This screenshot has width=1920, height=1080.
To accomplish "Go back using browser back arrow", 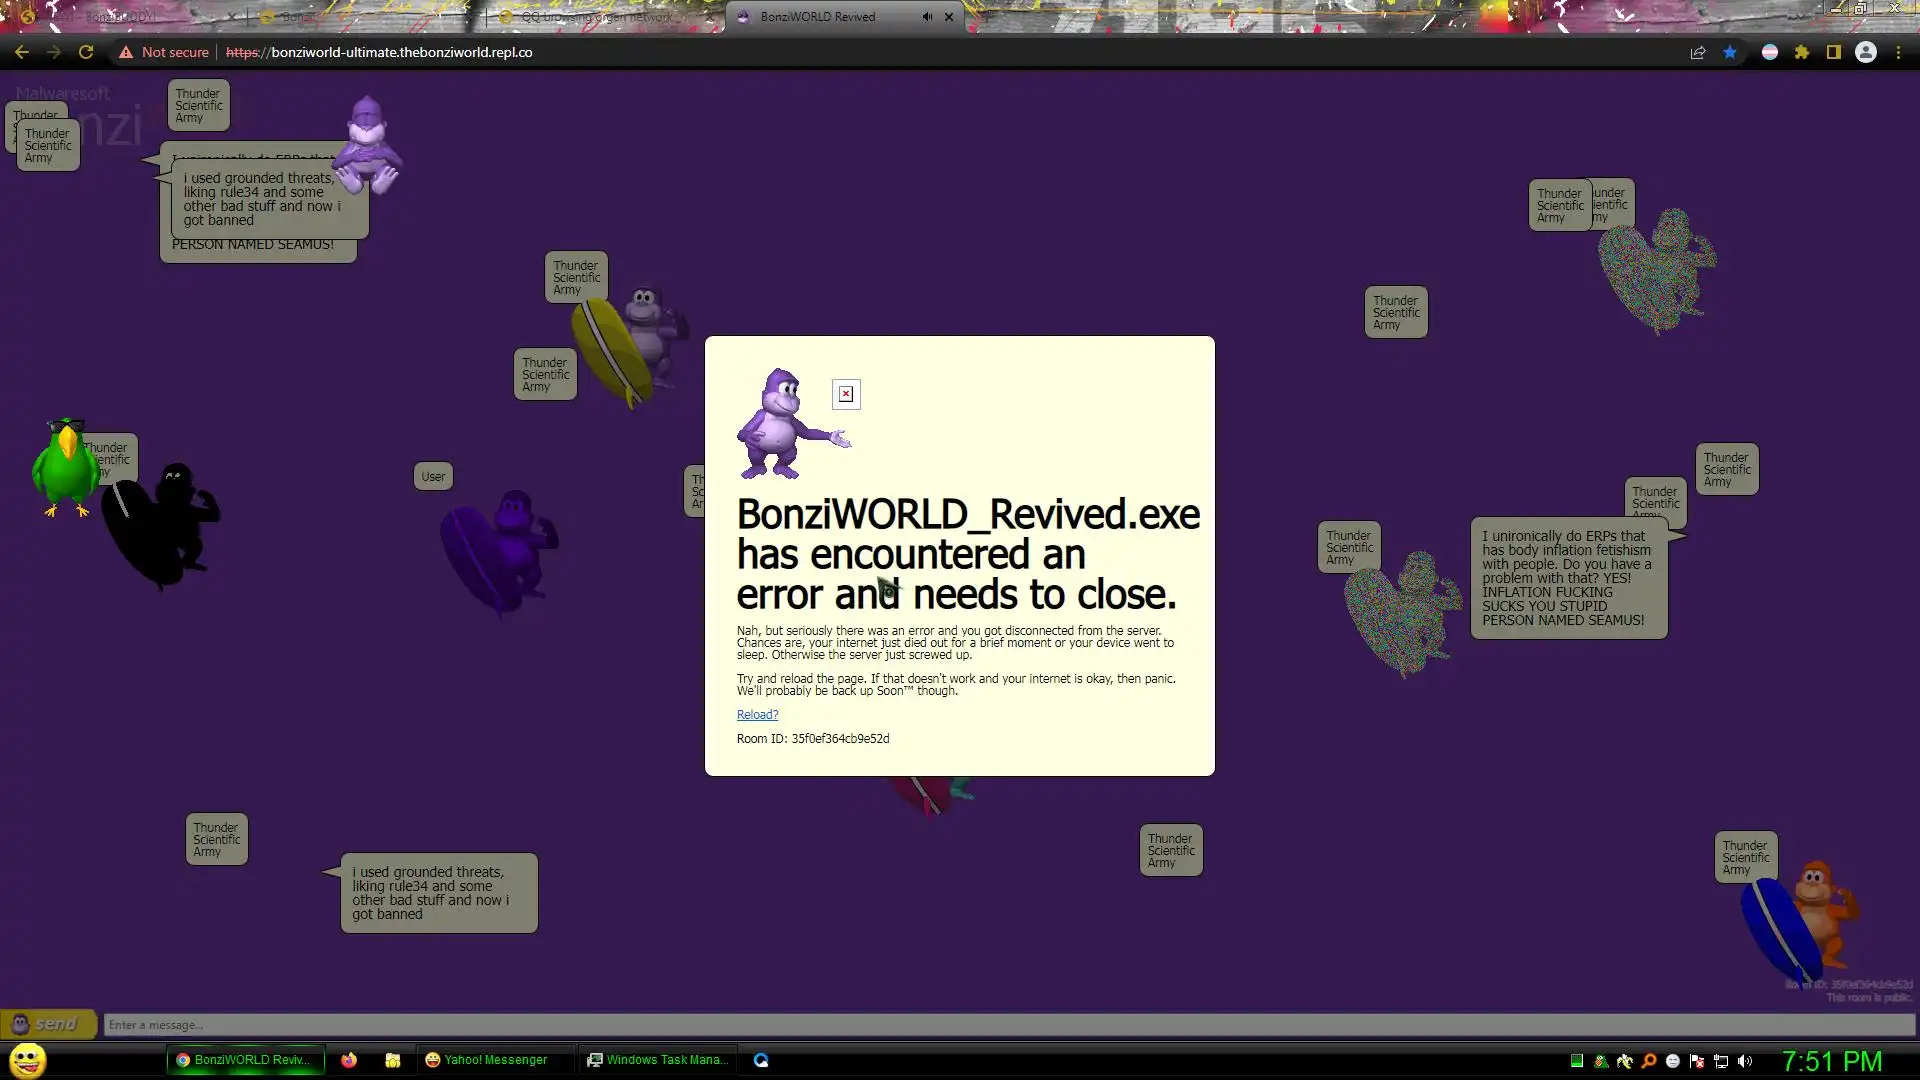I will (22, 52).
